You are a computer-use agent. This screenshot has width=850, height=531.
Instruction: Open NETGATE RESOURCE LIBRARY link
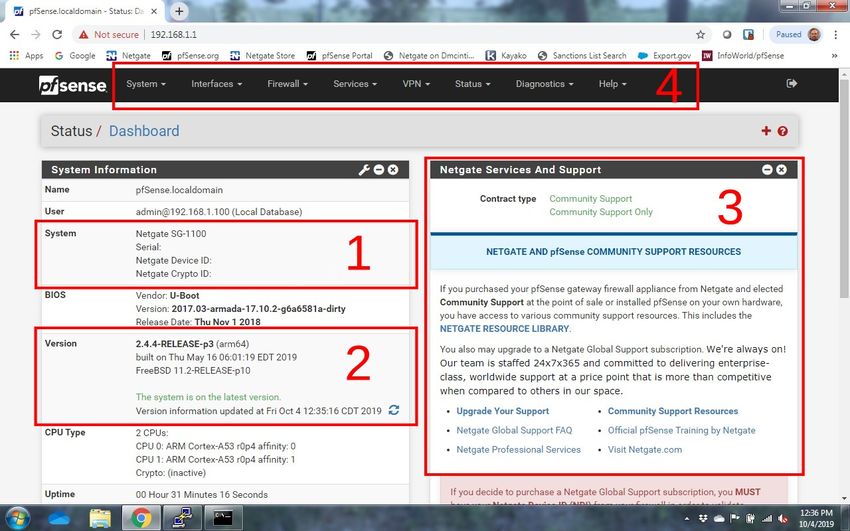click(505, 328)
